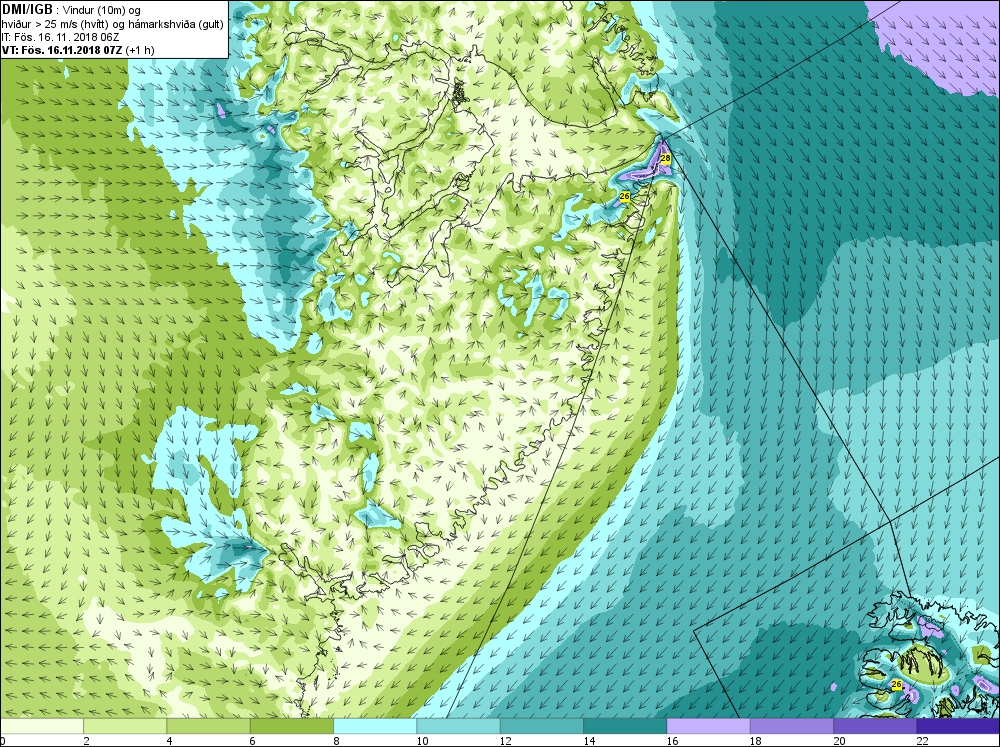Image resolution: width=1000 pixels, height=747 pixels.
Task: Choose the dark teal 14–16 legend swatch
Action: 625,726
